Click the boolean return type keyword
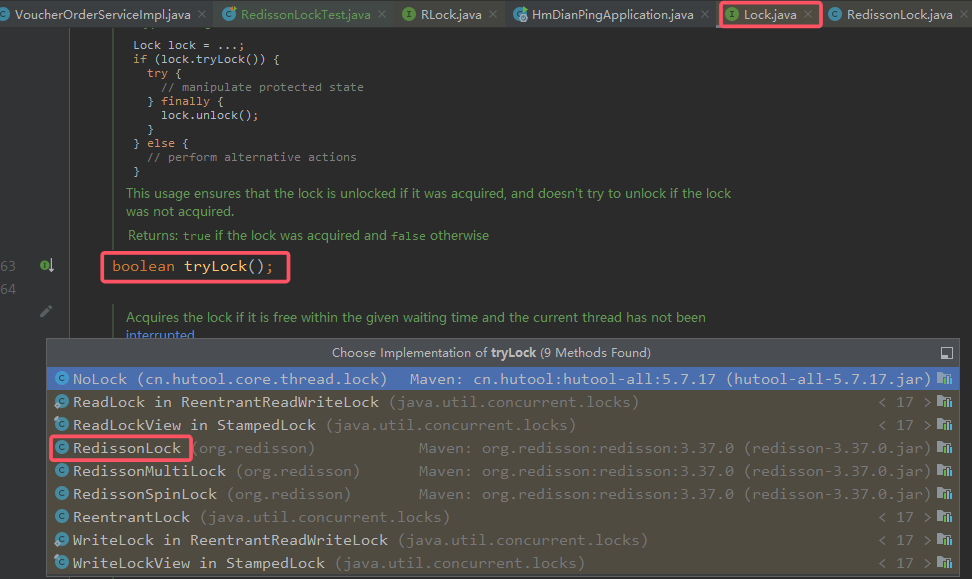 click(143, 266)
